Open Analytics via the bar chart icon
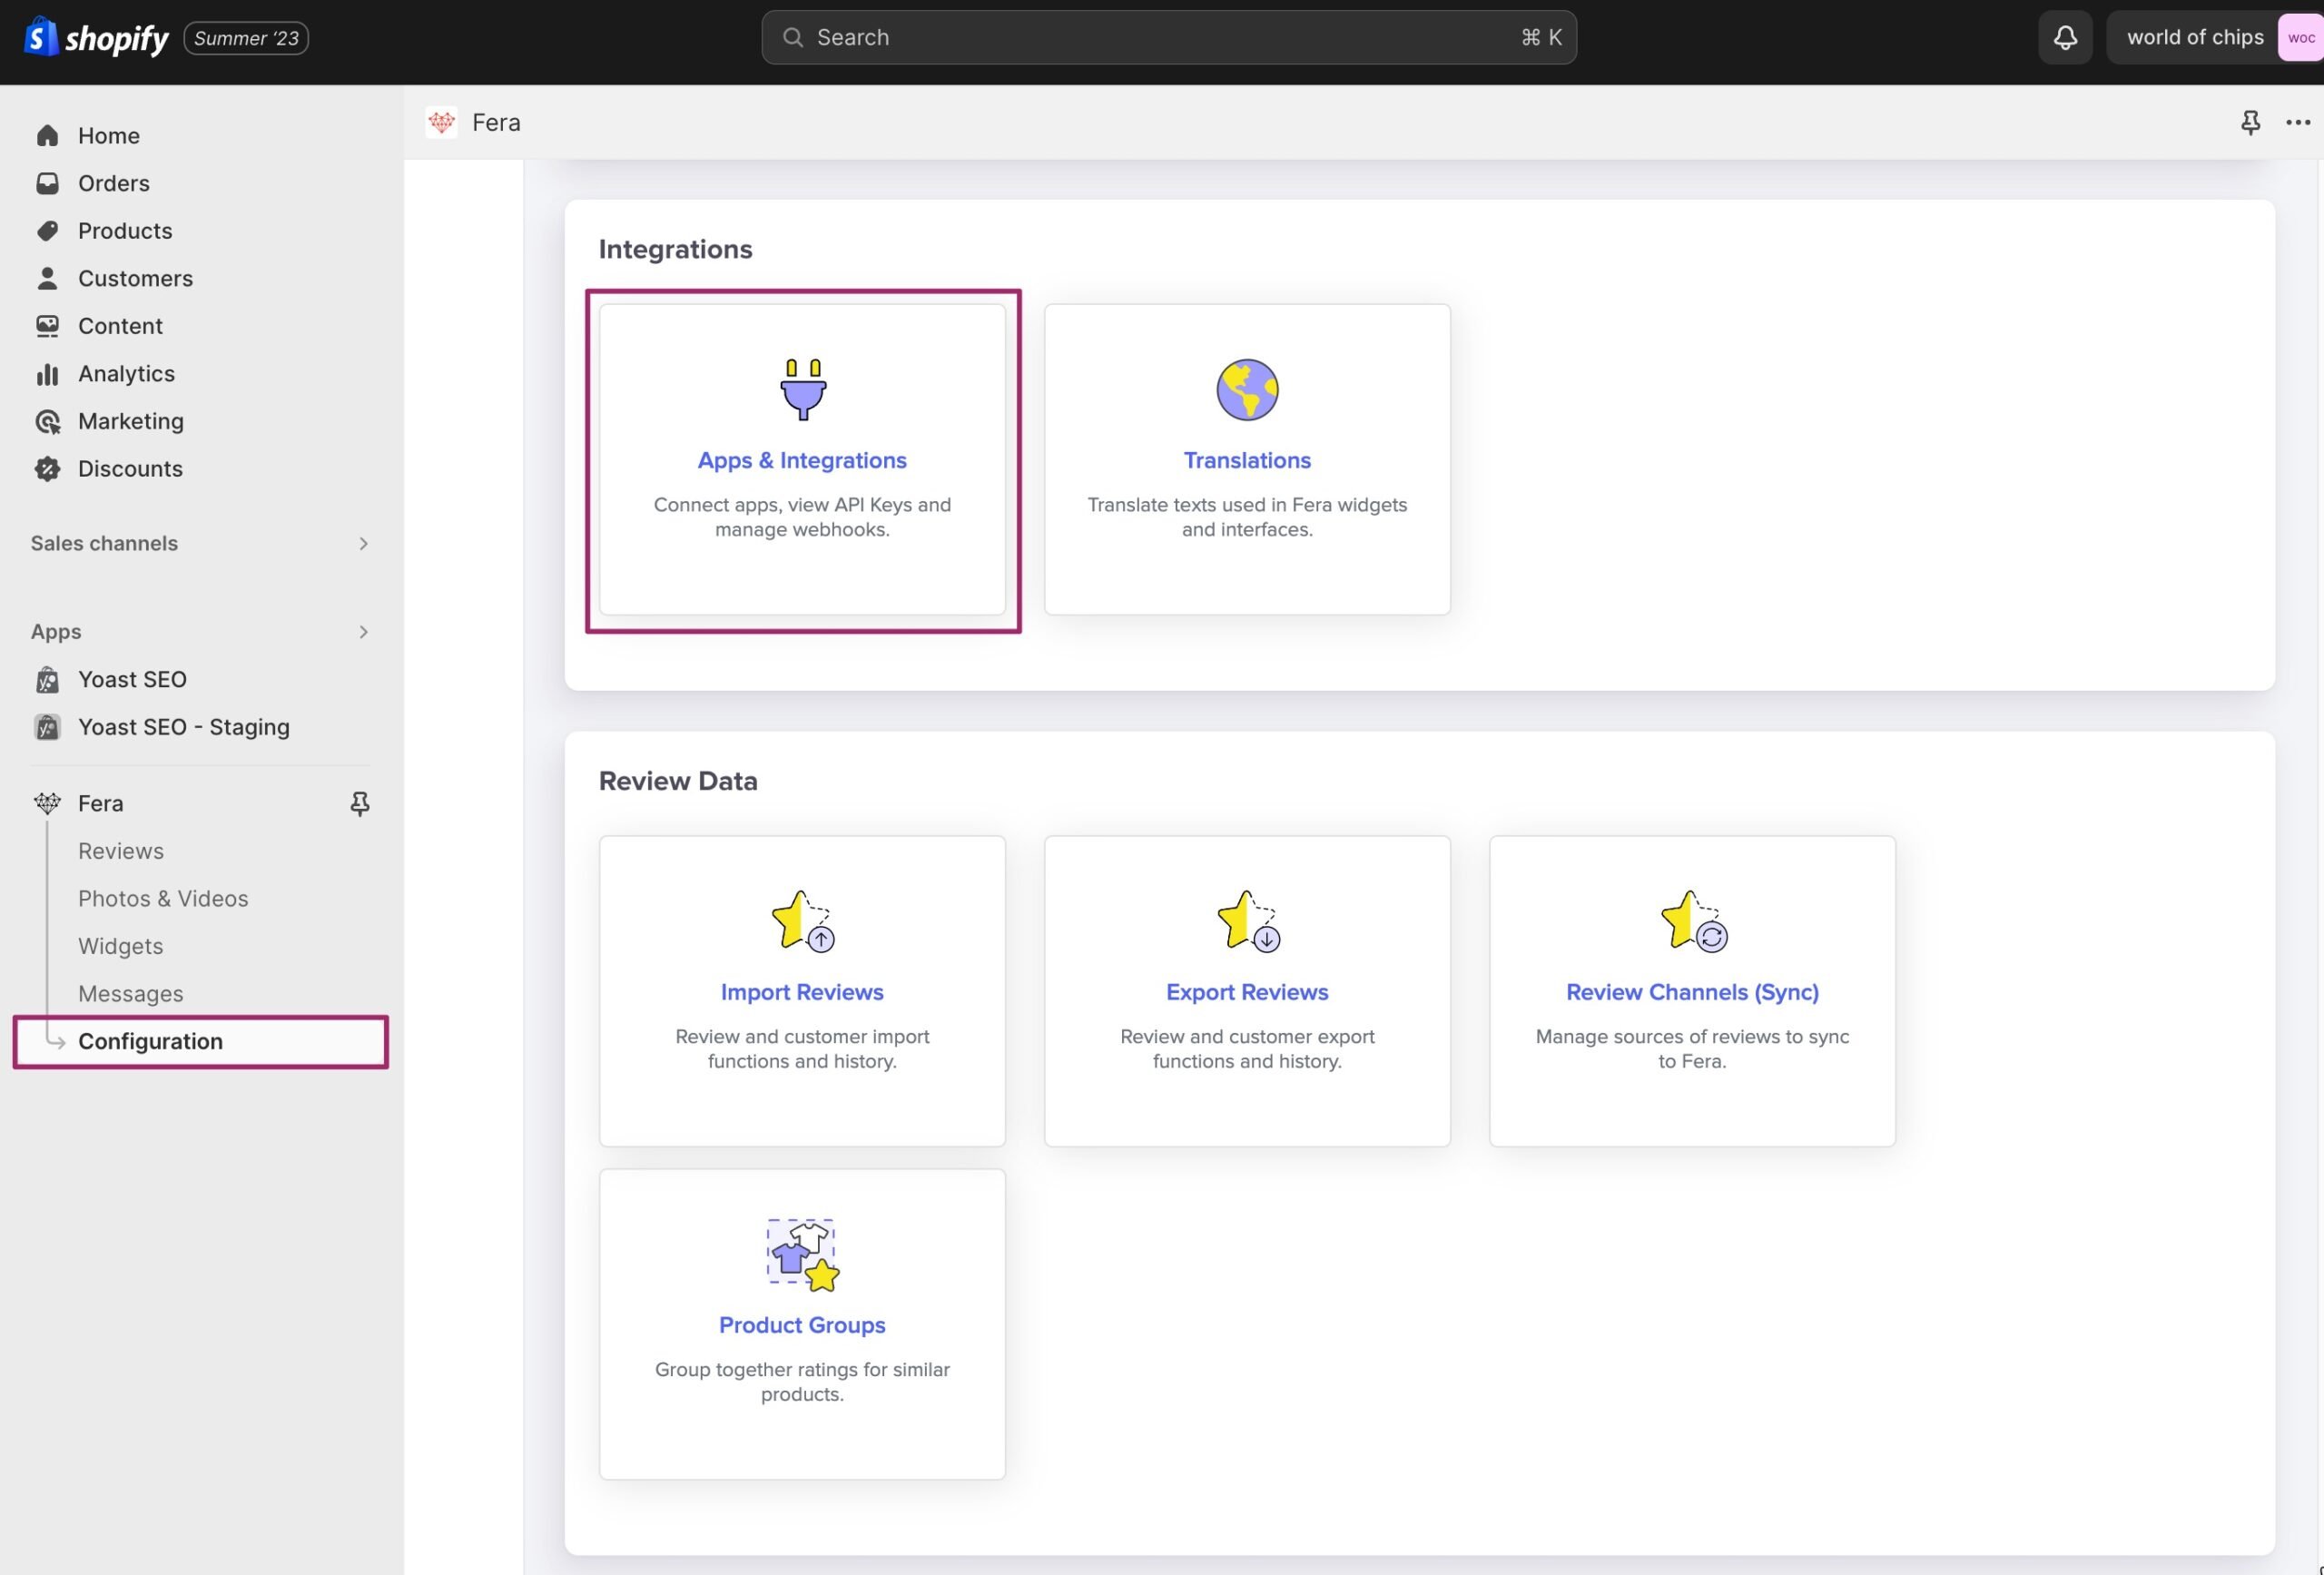This screenshot has width=2324, height=1575. (47, 373)
